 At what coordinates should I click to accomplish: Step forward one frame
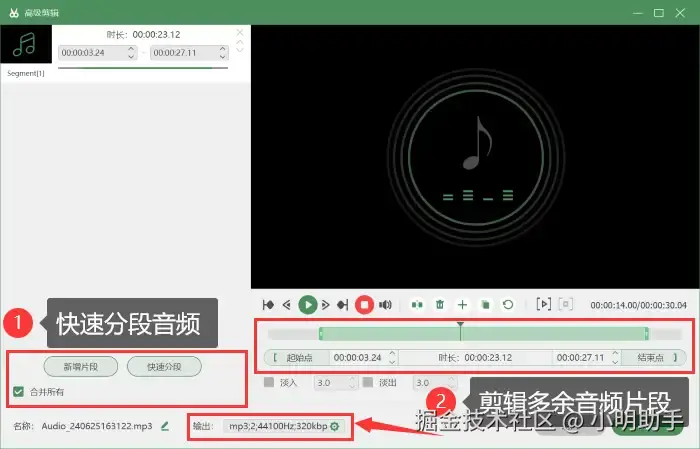[x=325, y=305]
